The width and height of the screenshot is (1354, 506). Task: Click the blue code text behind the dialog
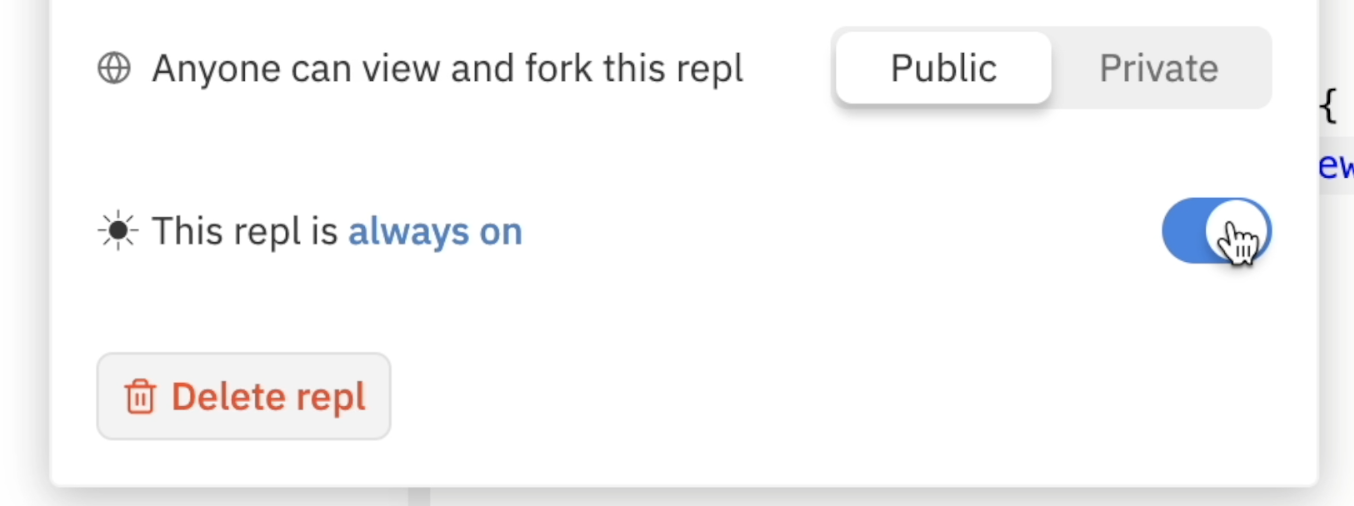1337,166
